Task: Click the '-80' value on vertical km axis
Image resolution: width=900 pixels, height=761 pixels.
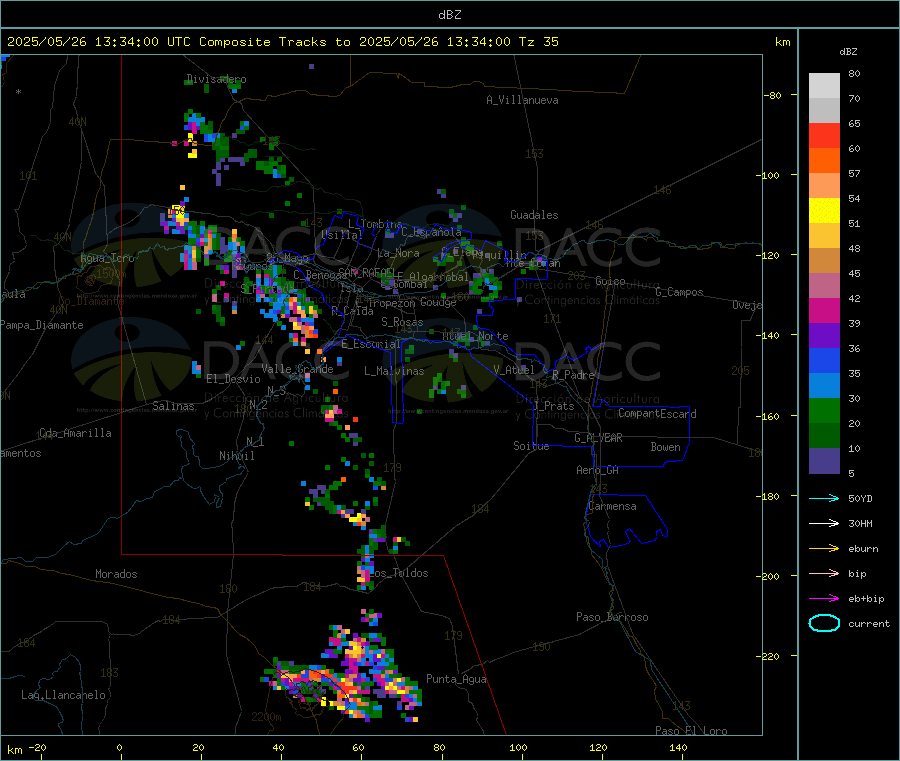Action: [772, 95]
